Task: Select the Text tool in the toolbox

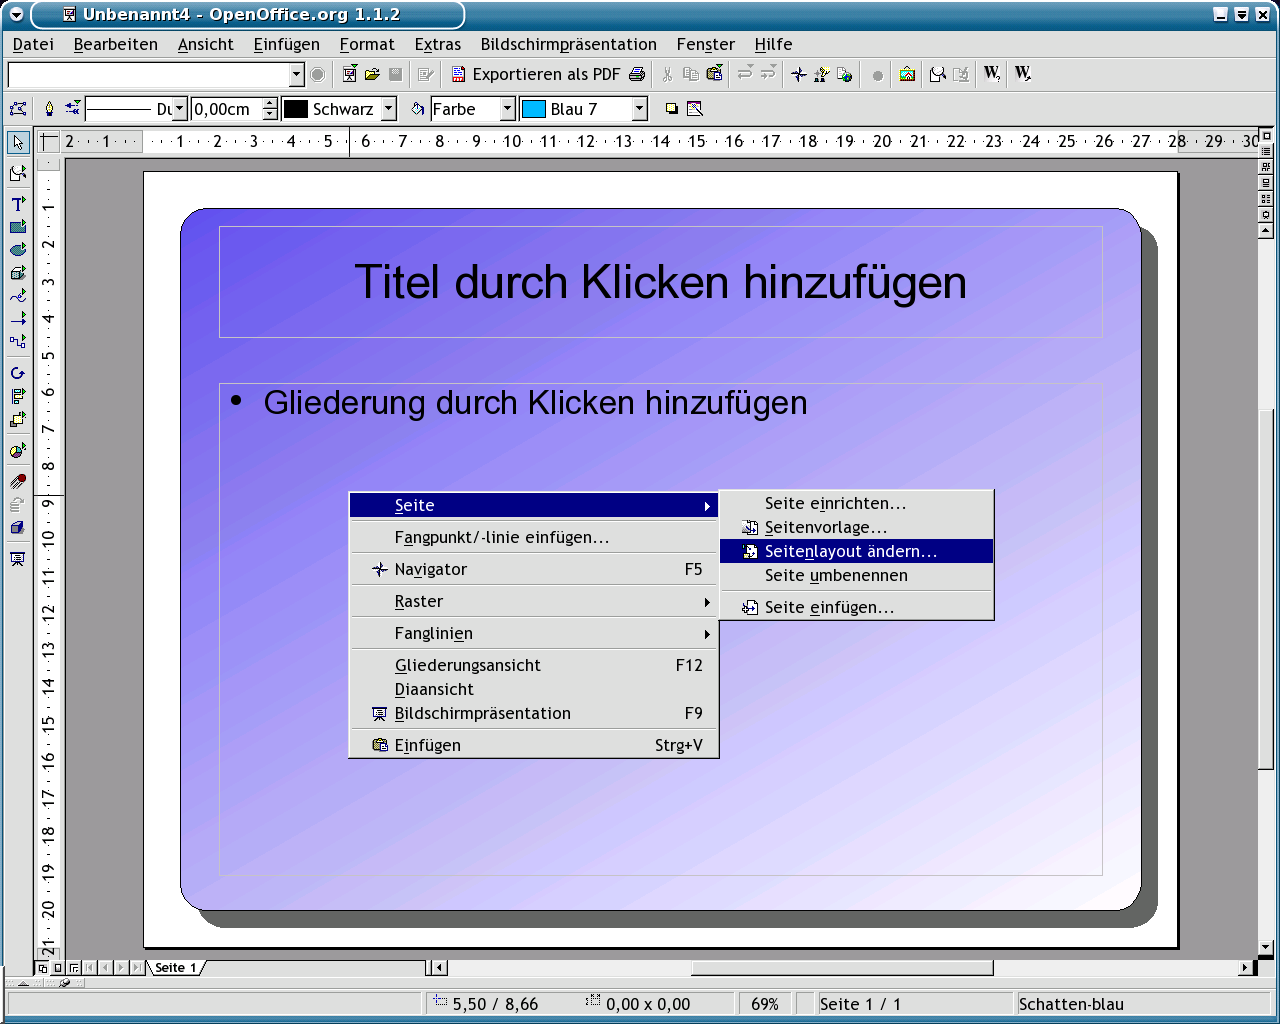Action: coord(18,203)
